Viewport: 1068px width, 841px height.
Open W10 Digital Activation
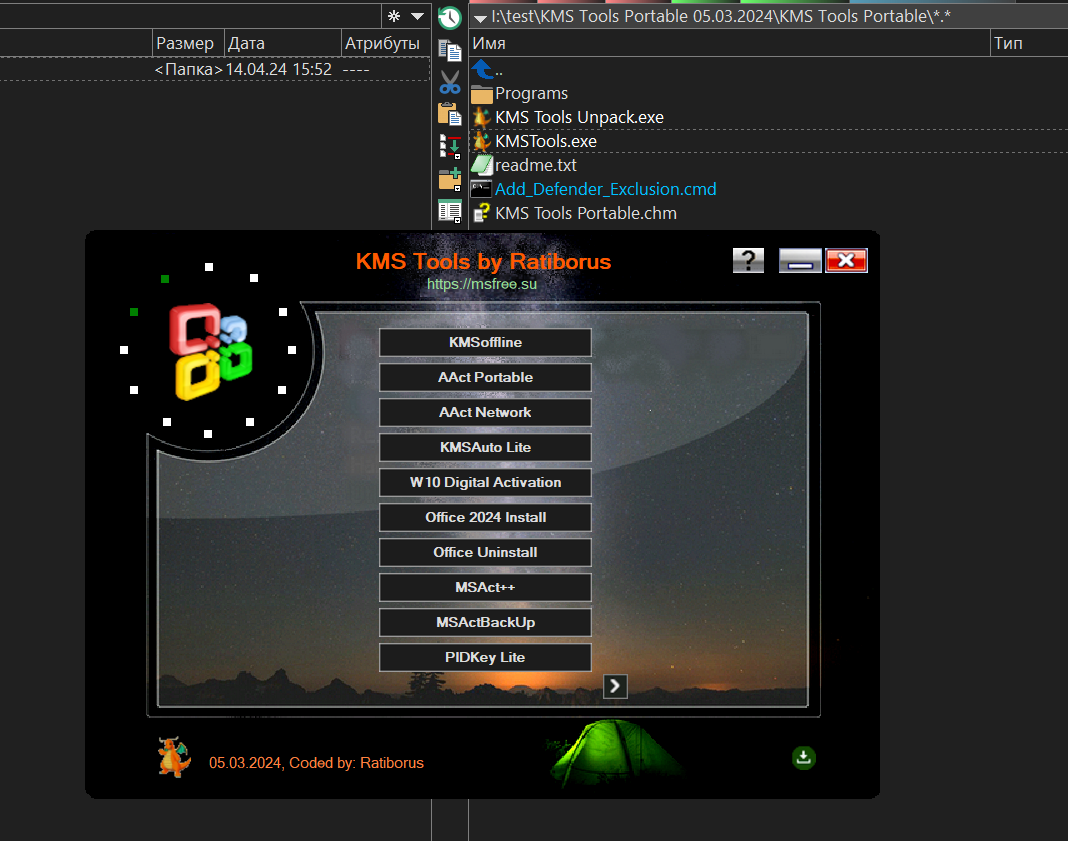485,482
